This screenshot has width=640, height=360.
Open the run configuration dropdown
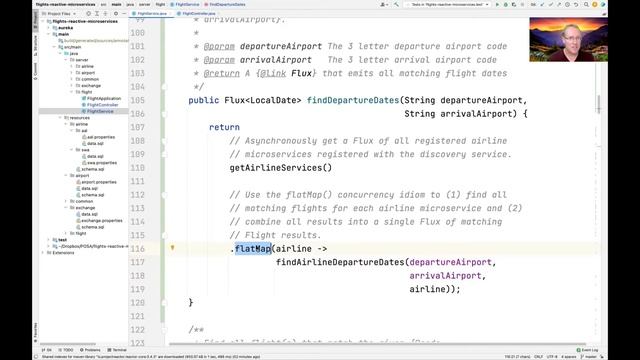(448, 4)
